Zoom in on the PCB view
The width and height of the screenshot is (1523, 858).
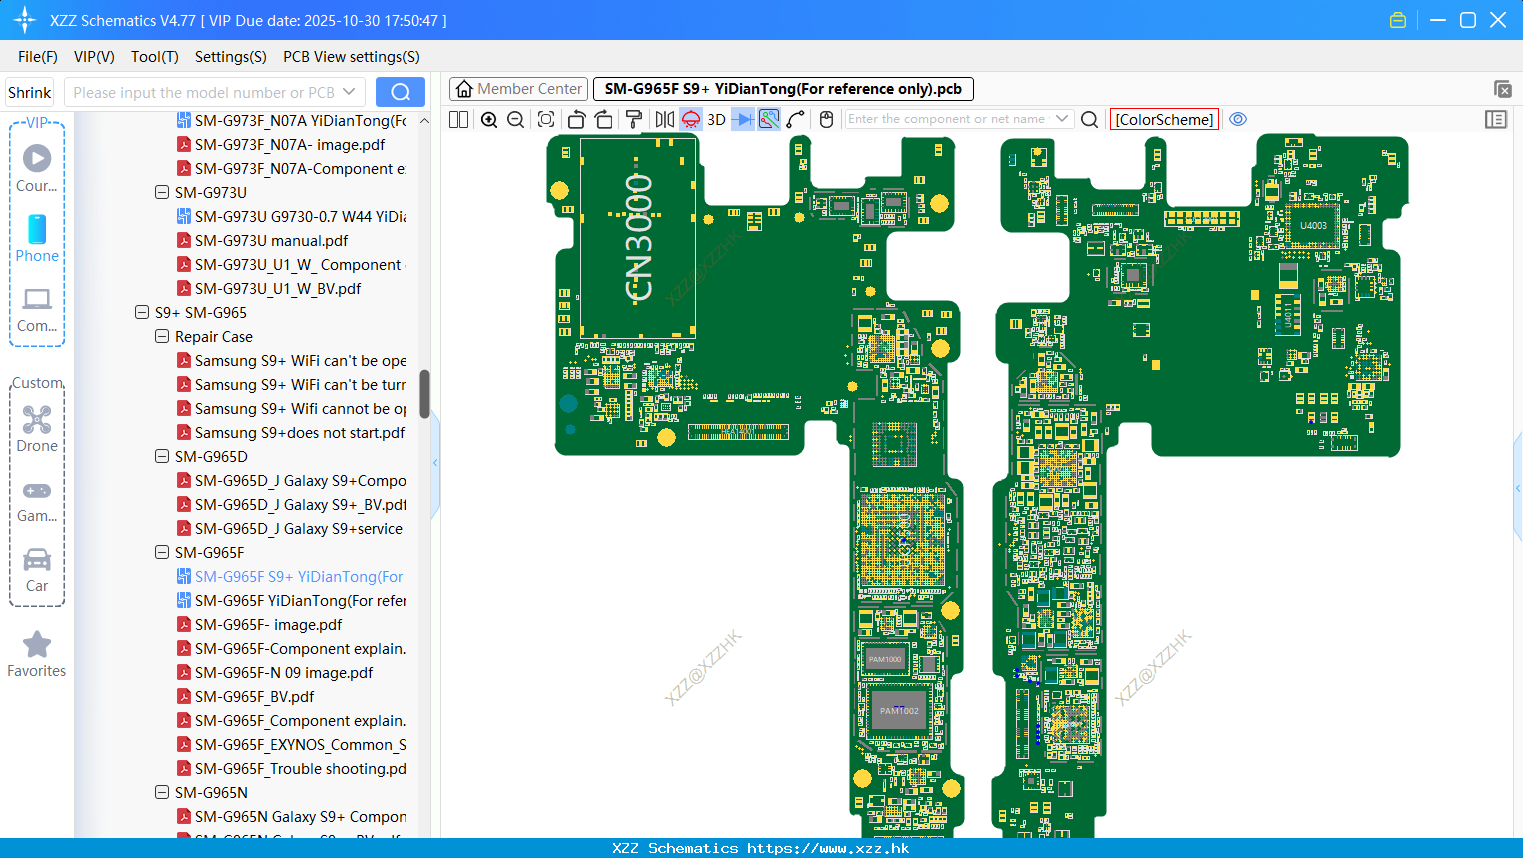[x=489, y=119]
